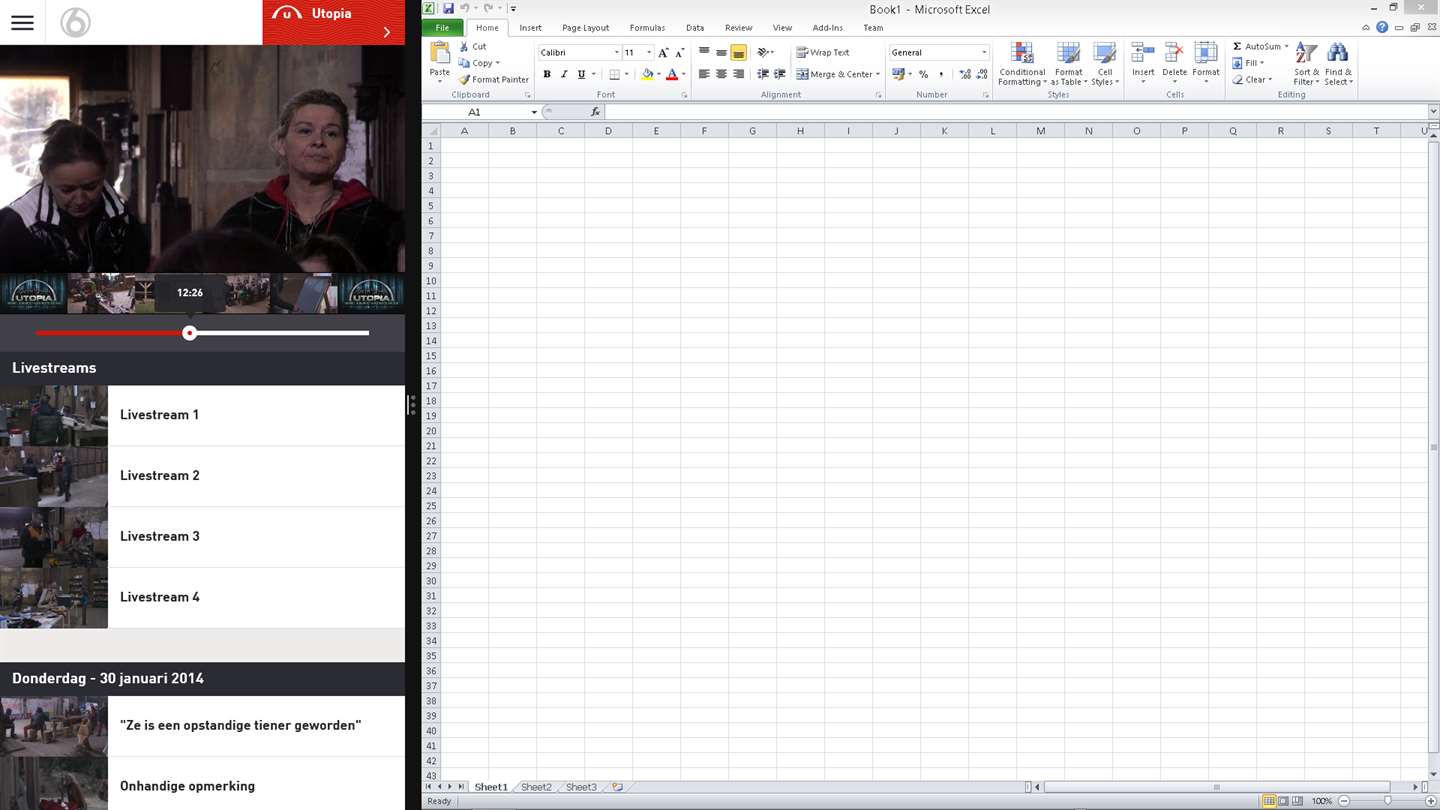Redo action in Excel Quick Access Toolbar
Screen dimensions: 1440x810
489,8
